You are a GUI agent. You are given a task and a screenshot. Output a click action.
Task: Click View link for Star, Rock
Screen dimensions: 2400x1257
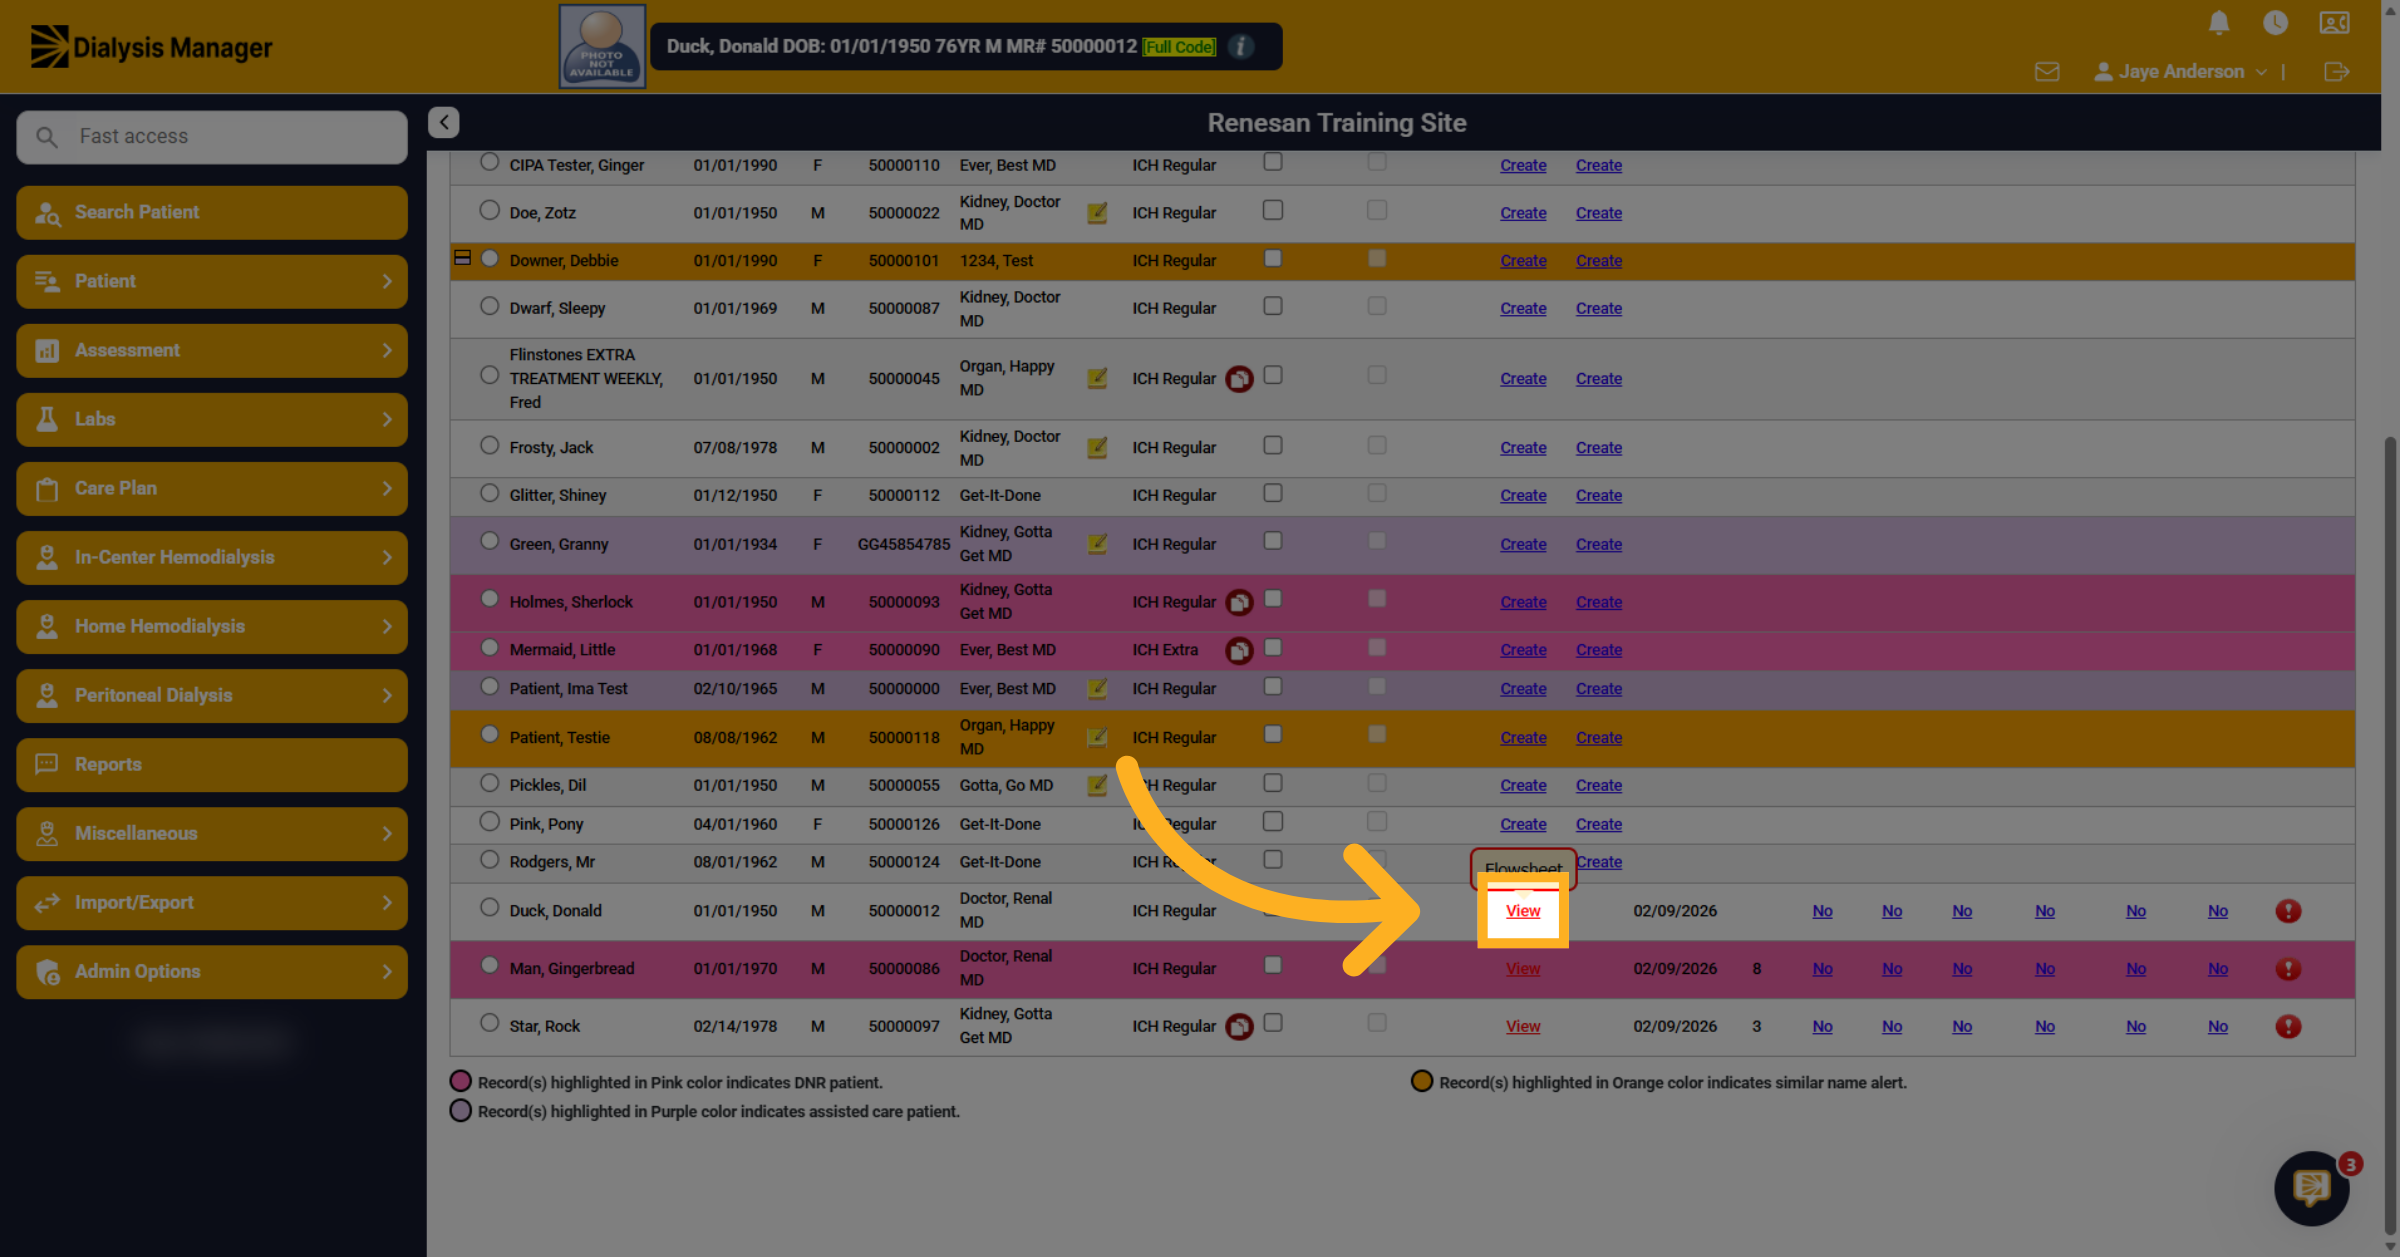click(1523, 1026)
